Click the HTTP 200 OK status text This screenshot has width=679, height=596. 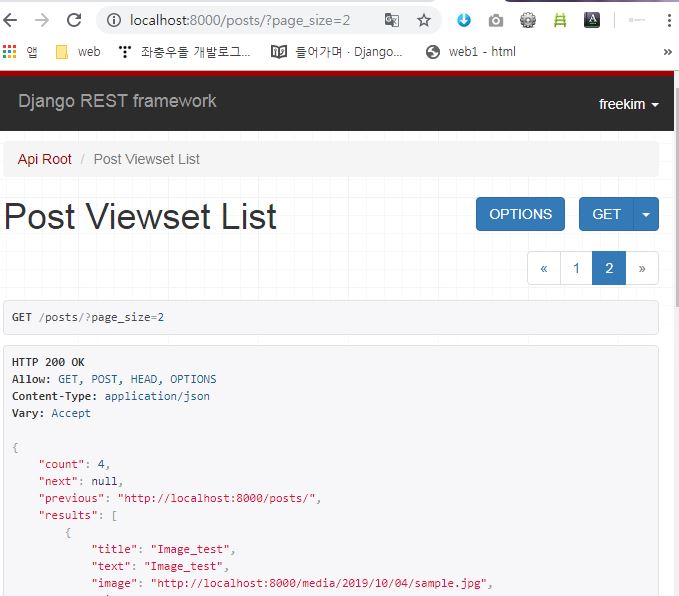[x=48, y=362]
